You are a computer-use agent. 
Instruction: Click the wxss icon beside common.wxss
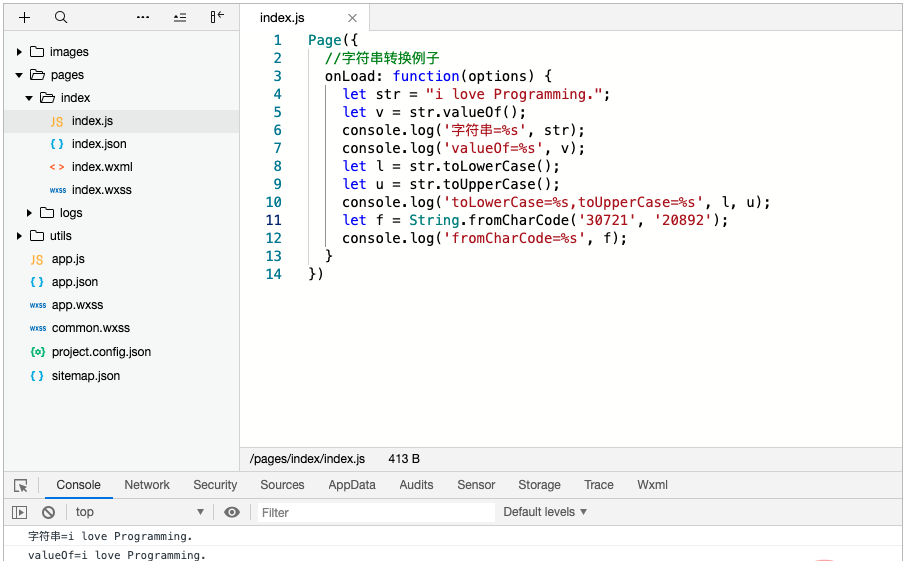(x=38, y=328)
